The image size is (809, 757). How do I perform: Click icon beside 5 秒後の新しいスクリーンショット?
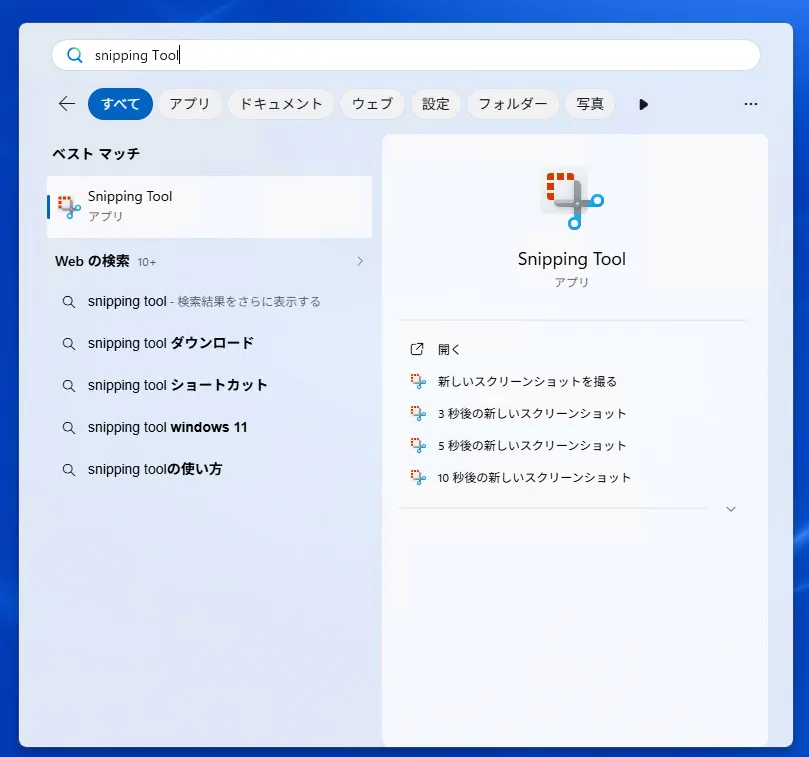418,445
